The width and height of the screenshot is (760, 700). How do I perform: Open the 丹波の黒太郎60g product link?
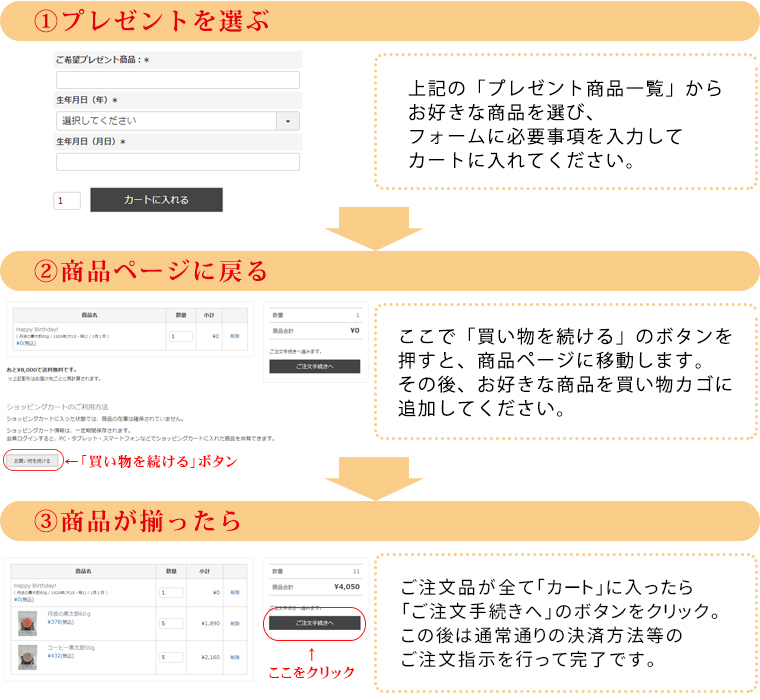point(69,614)
